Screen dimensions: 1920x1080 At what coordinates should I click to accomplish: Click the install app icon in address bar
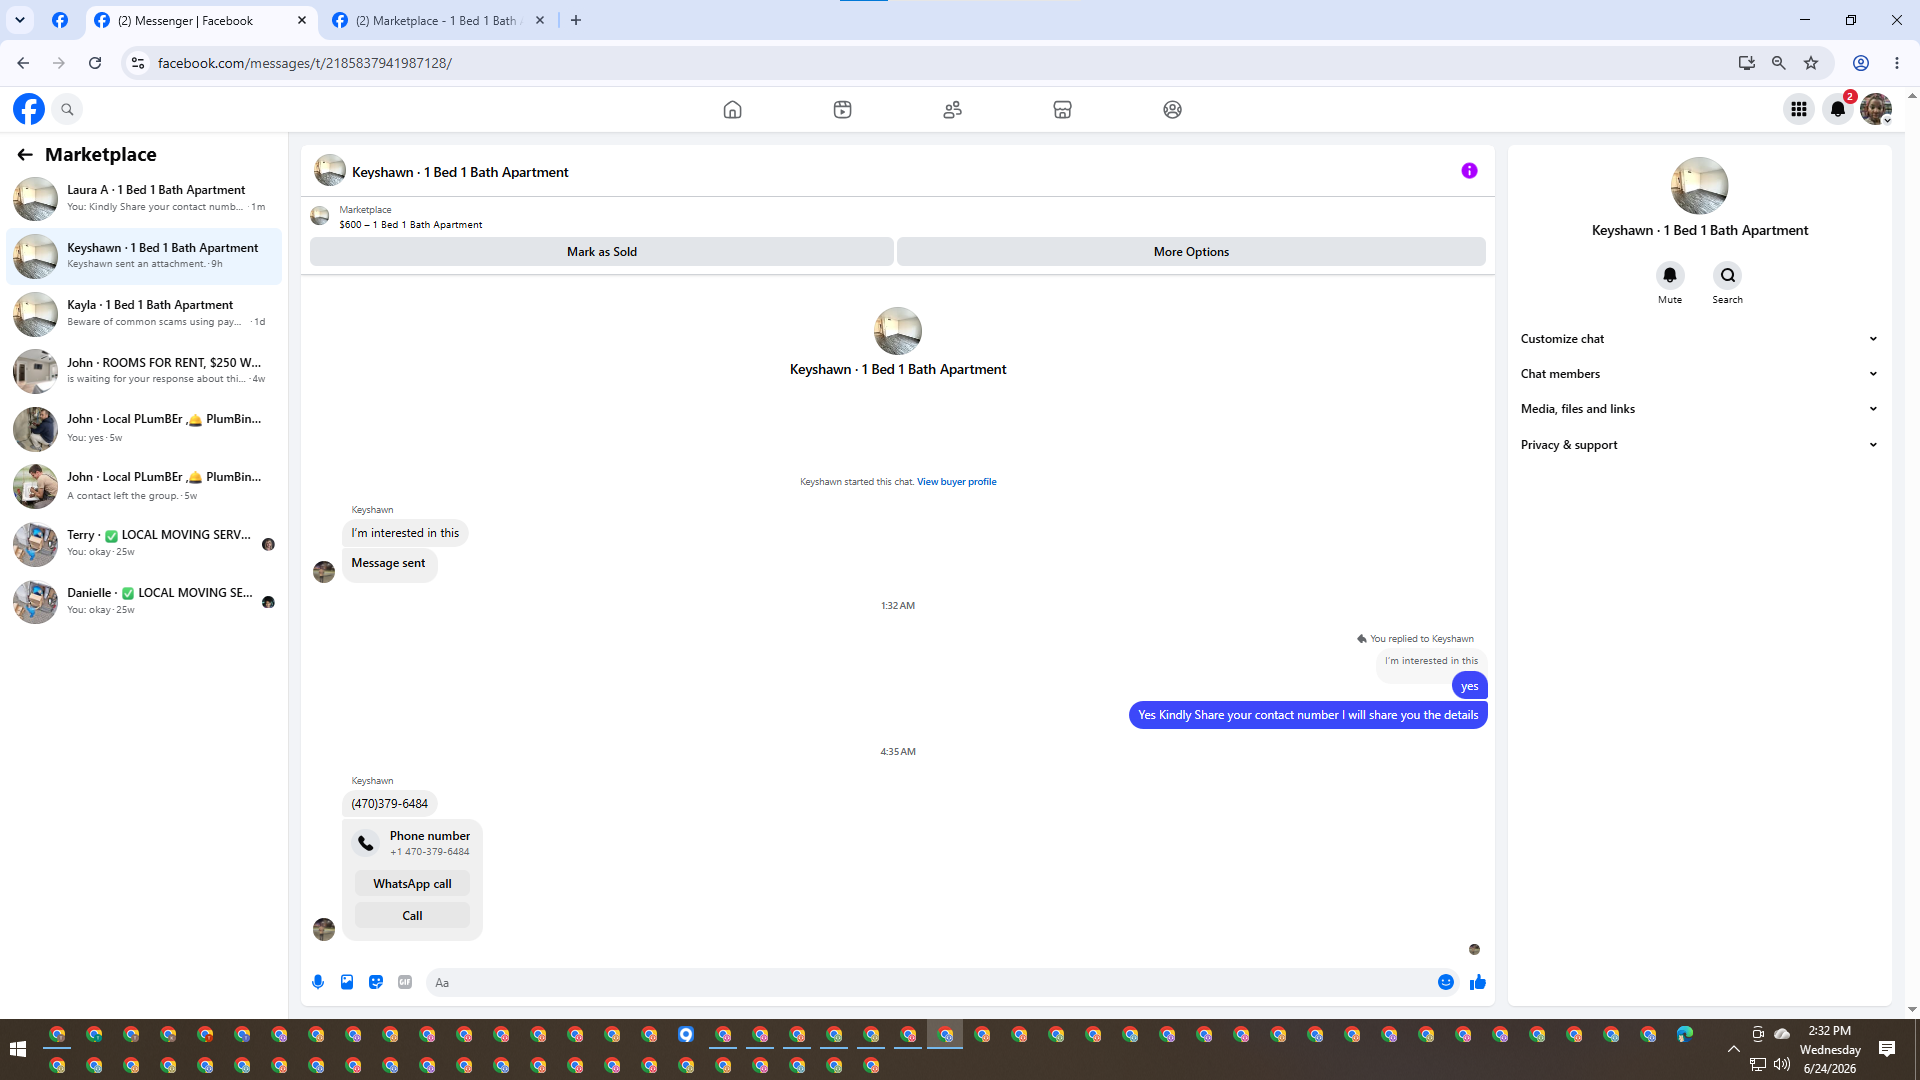click(x=1747, y=63)
